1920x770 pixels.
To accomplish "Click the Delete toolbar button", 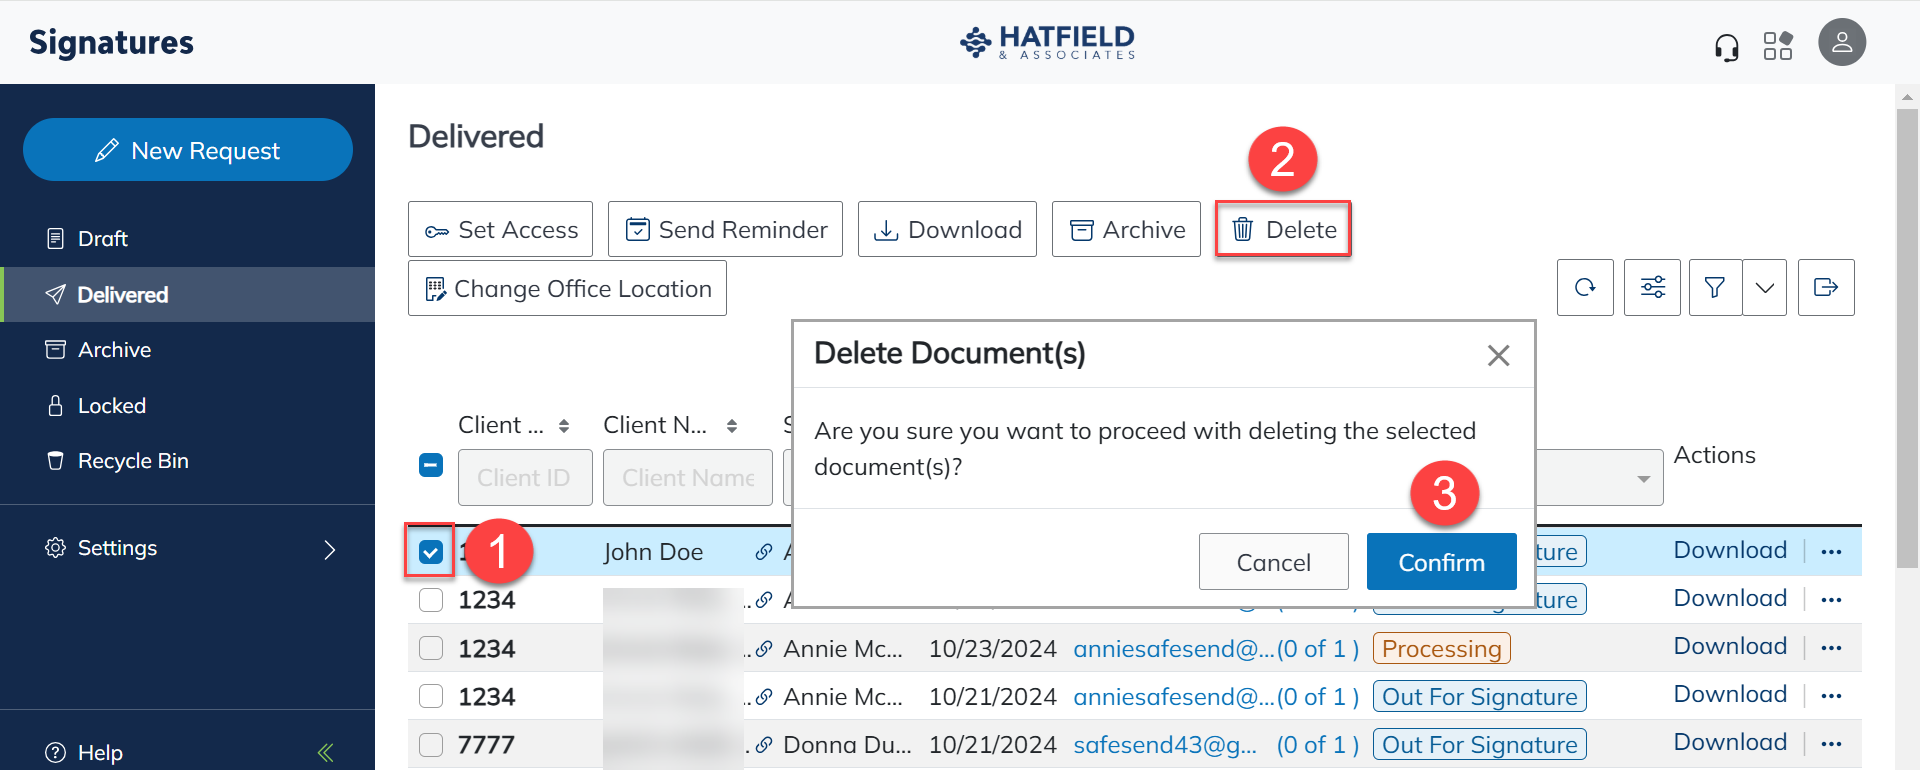I will click(1283, 229).
